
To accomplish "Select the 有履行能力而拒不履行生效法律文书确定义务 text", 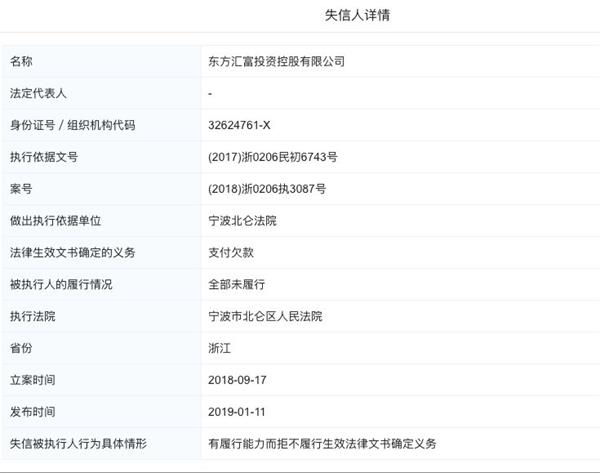I will pos(323,443).
